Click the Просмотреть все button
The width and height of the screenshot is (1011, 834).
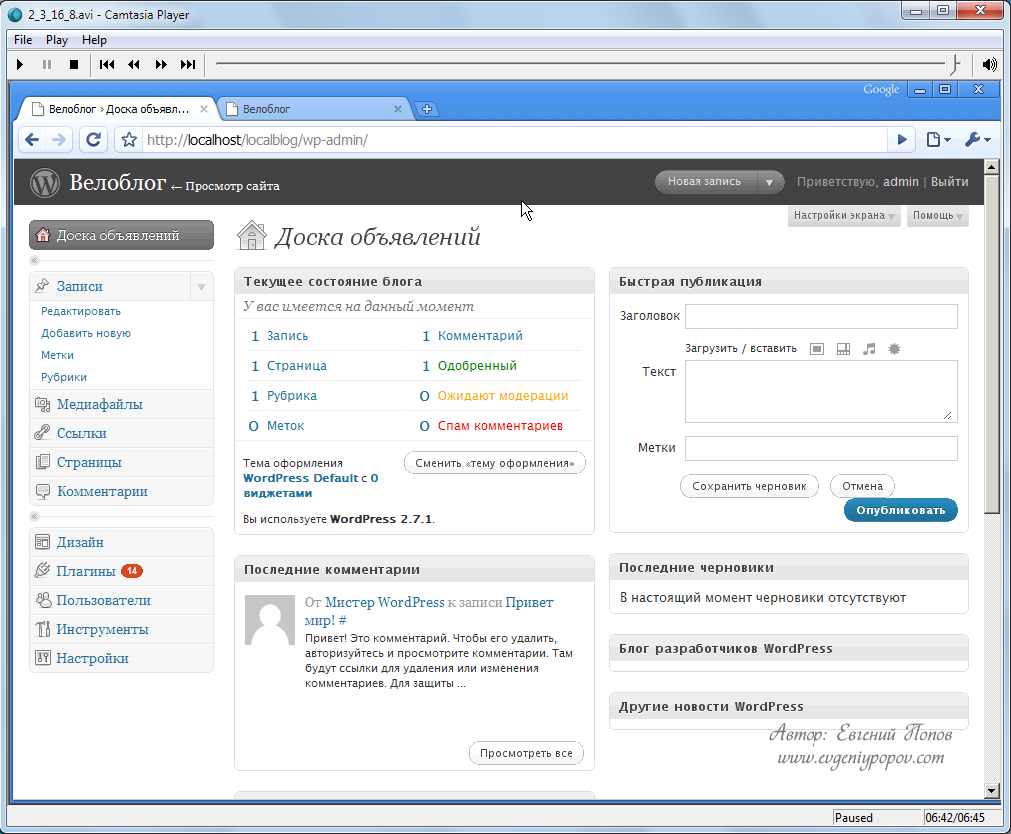click(x=526, y=753)
